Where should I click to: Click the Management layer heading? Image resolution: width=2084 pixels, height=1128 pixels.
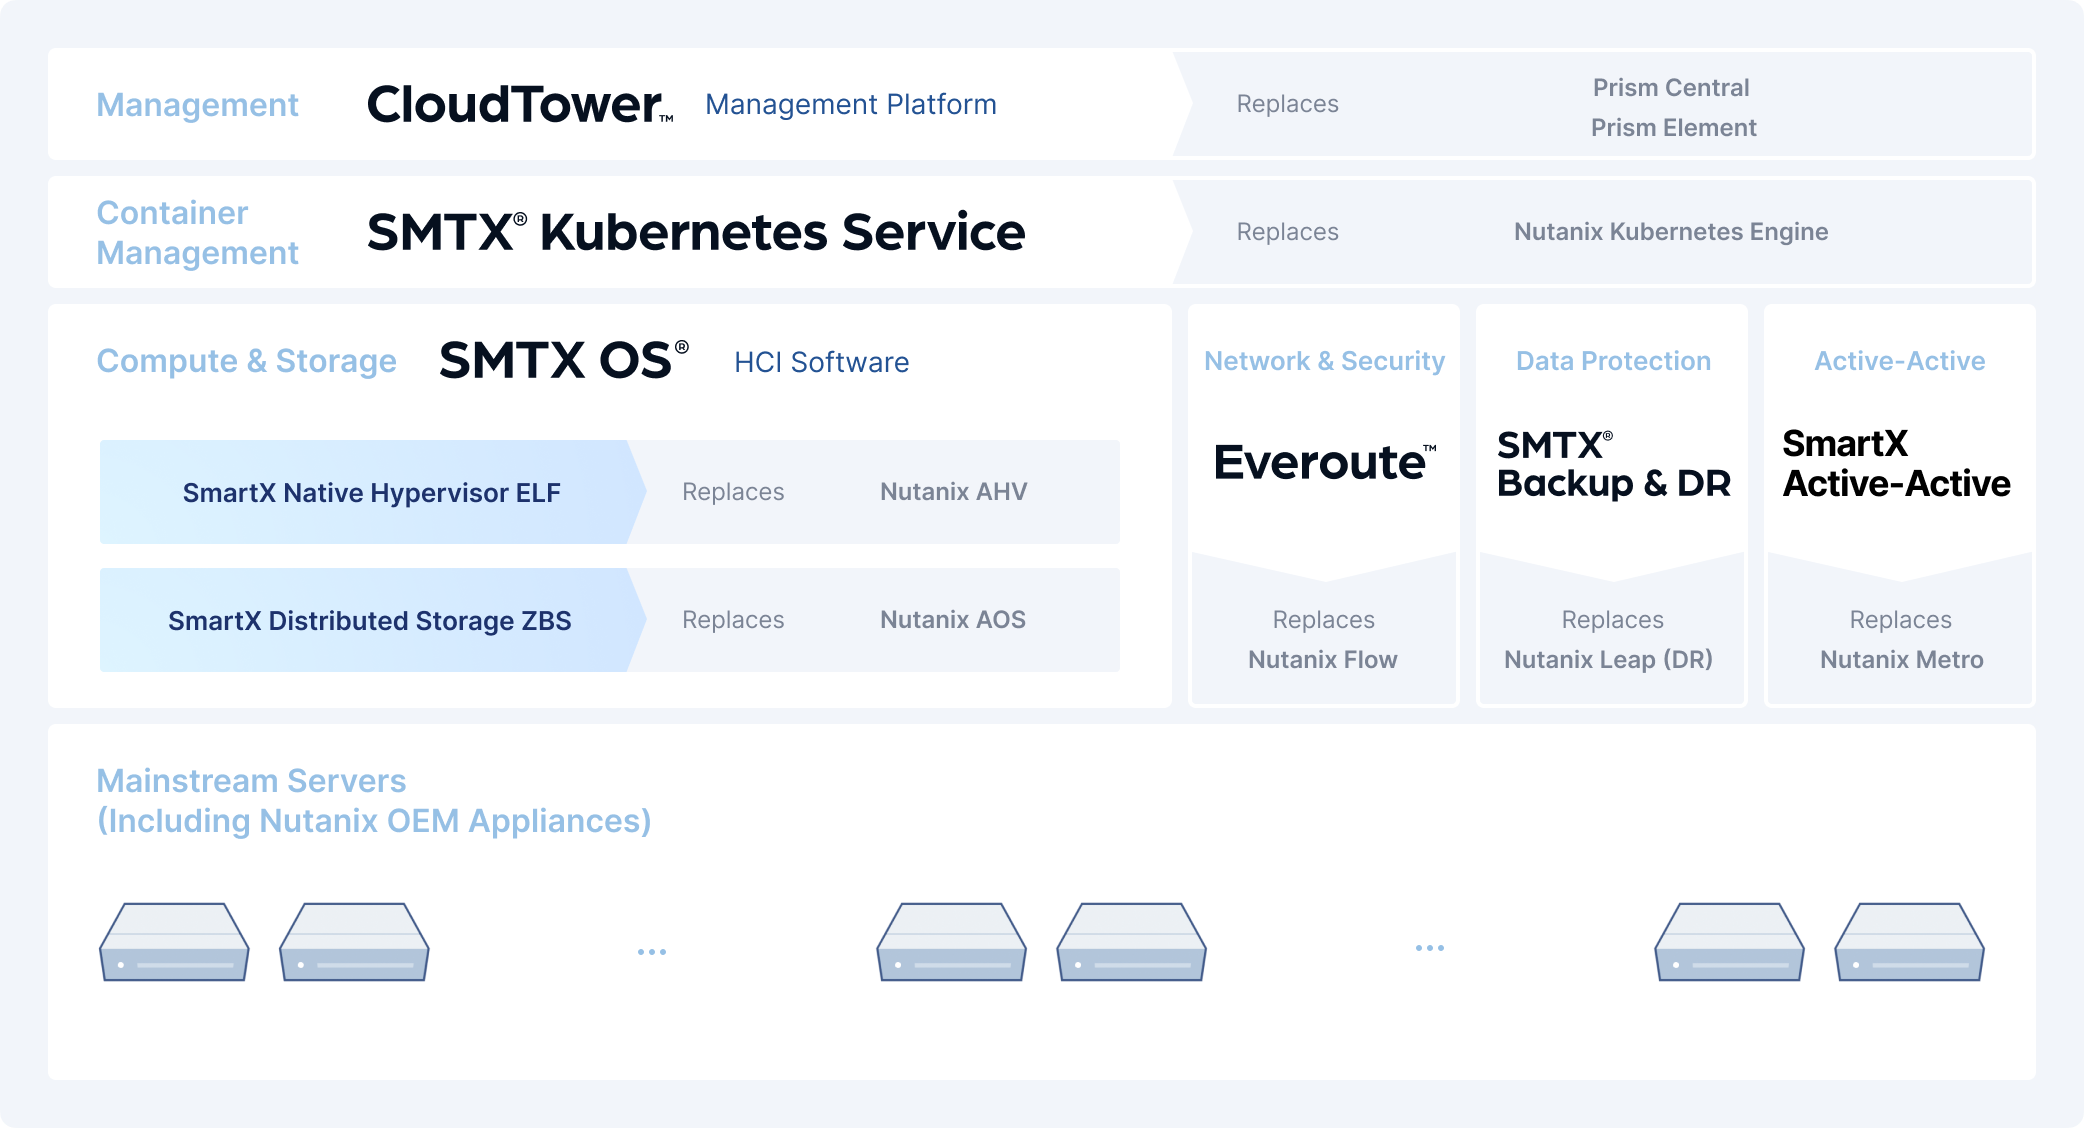197,105
